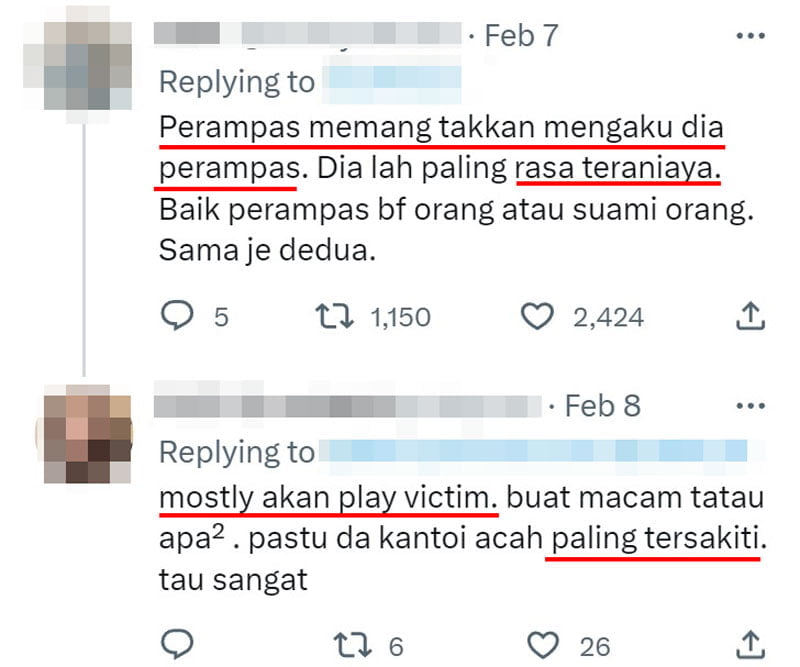The height and width of the screenshot is (667, 800).
Task: Click reply icon on the Feb 8 tweet
Action: pos(177,644)
